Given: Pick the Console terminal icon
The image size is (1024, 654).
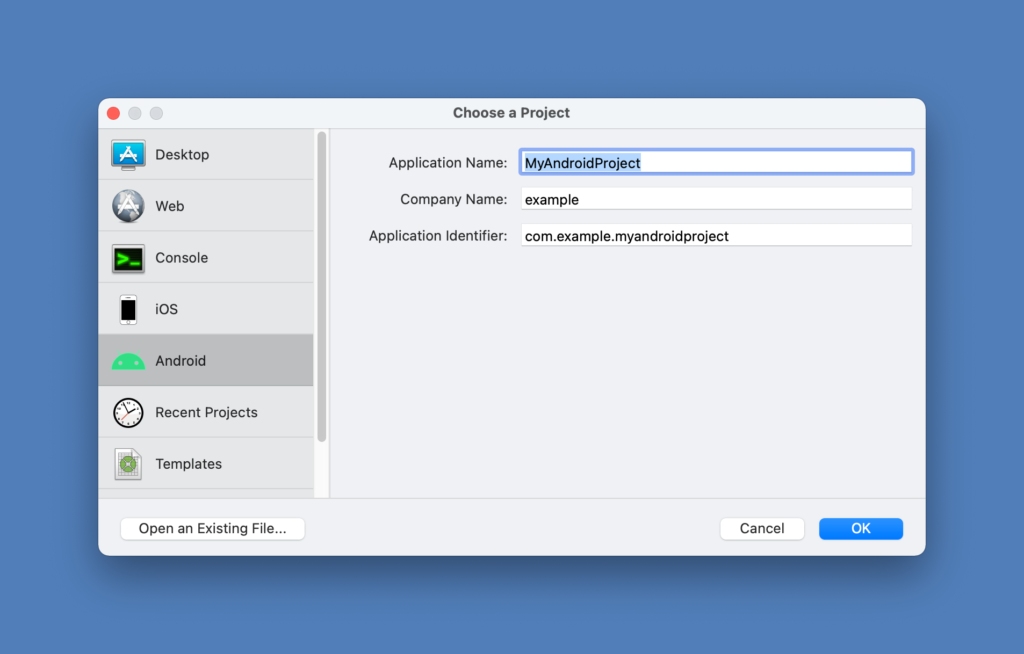Looking at the screenshot, I should pyautogui.click(x=128, y=258).
